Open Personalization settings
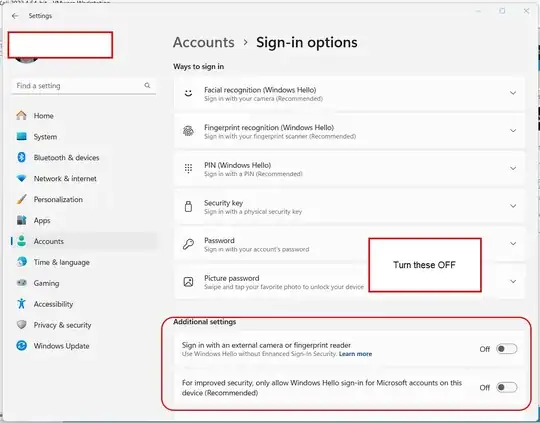Image resolution: width=540 pixels, height=423 pixels. [x=84, y=199]
